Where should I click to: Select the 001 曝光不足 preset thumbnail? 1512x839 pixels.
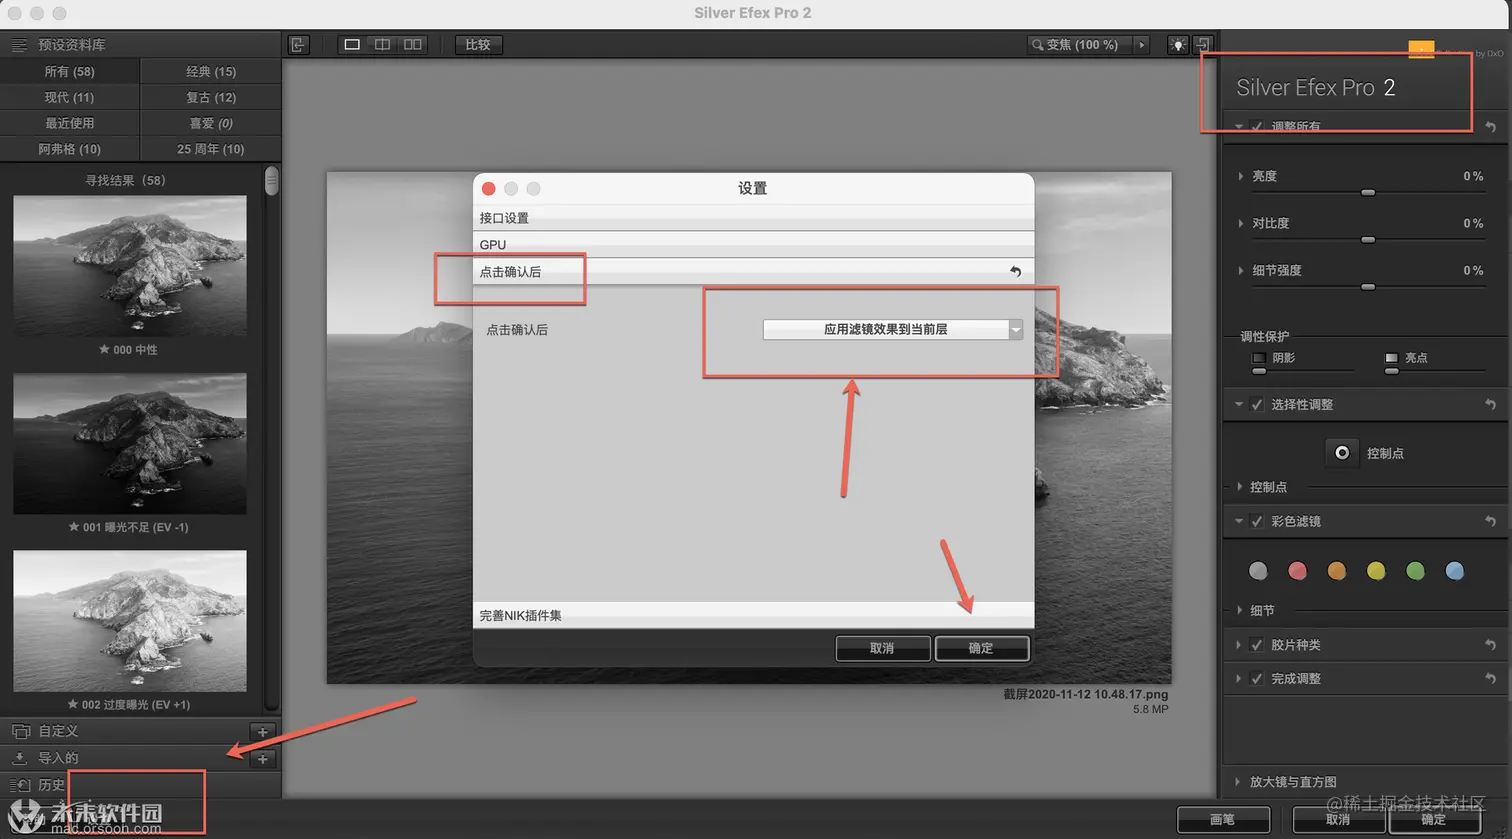[x=130, y=444]
